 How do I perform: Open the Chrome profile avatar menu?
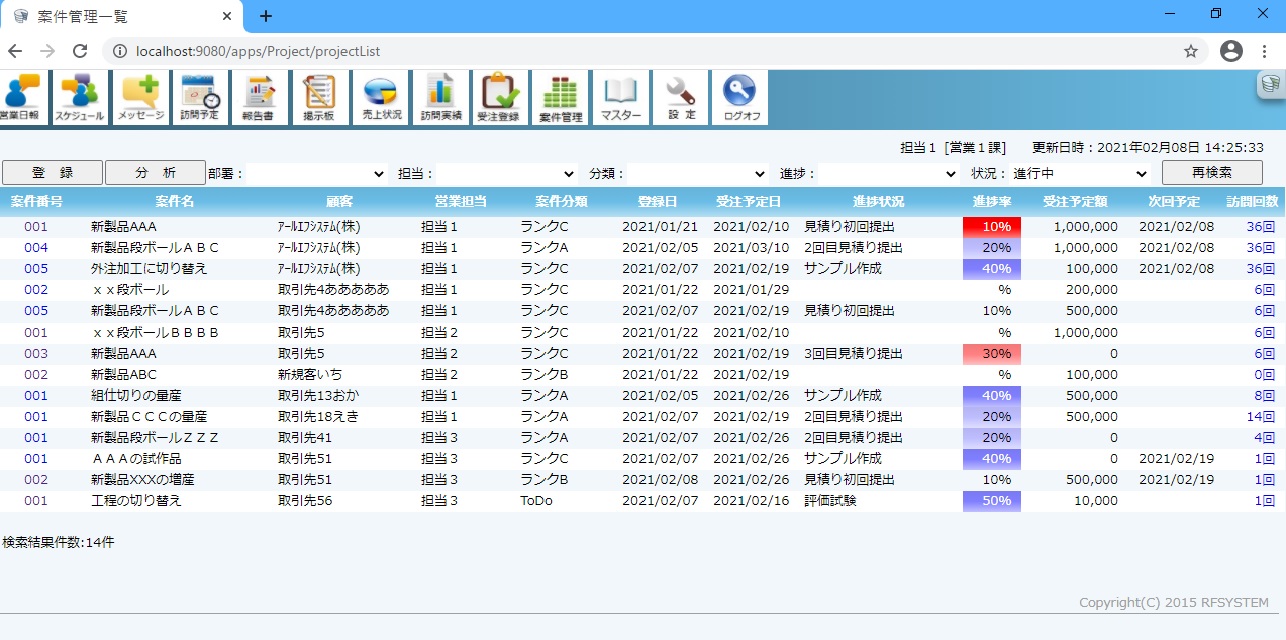(1231, 51)
